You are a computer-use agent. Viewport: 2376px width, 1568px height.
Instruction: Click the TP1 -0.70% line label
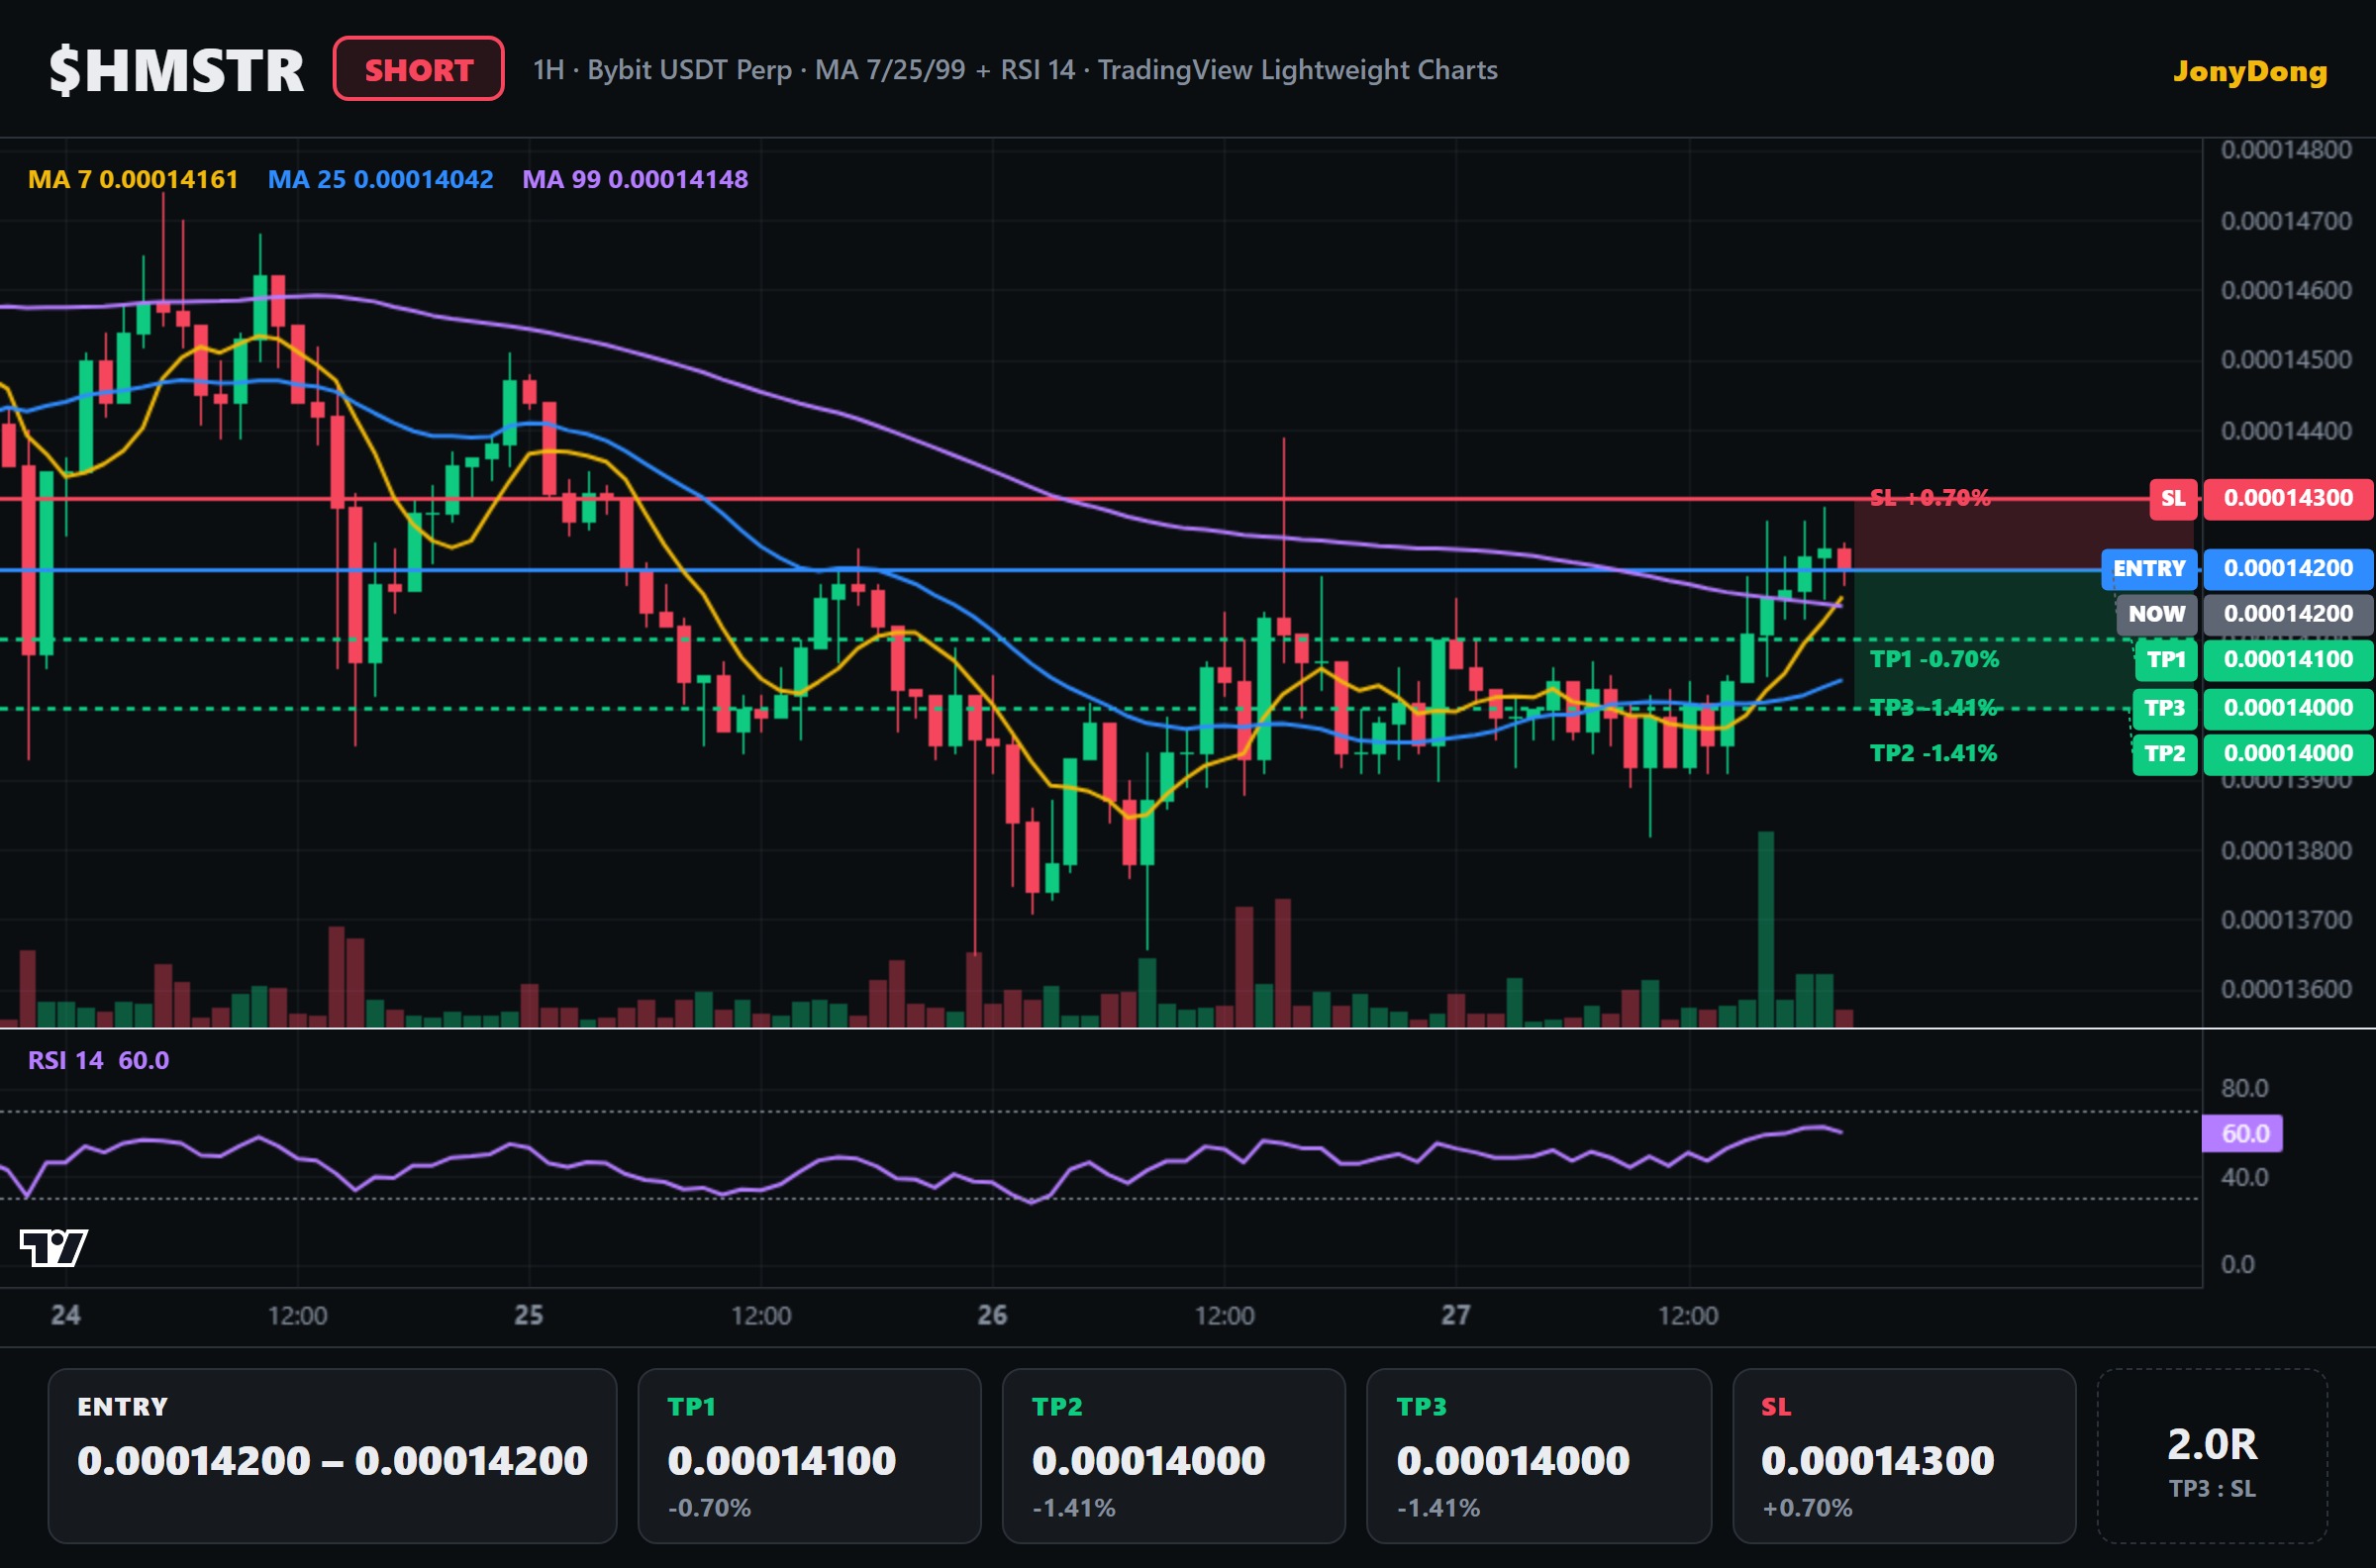click(1935, 659)
